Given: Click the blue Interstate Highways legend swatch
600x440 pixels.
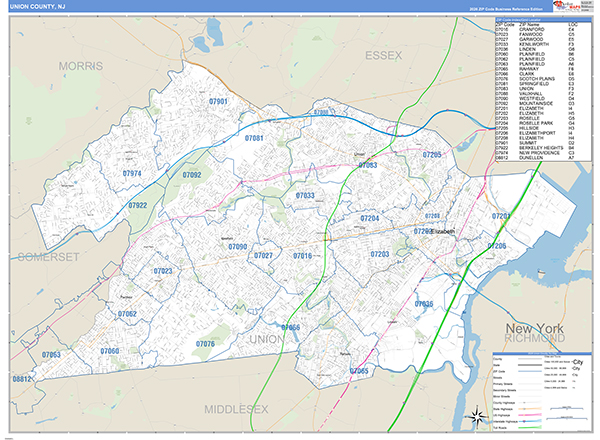Looking at the screenshot, I should point(530,421).
